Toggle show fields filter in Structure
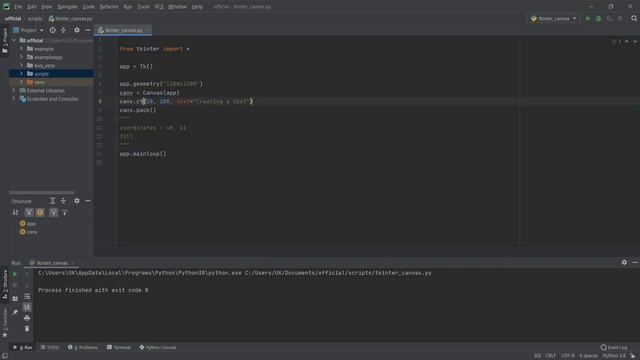 (x=40, y=212)
